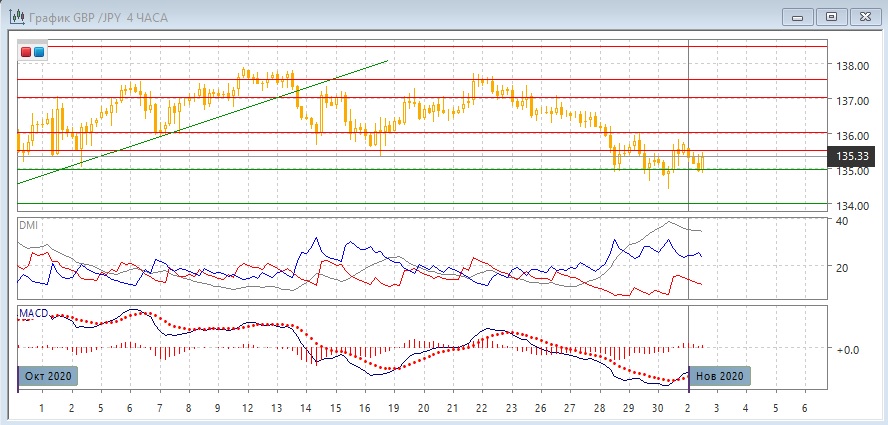This screenshot has height=425, width=888.
Task: Select the DMI indicator label
Action: point(30,225)
